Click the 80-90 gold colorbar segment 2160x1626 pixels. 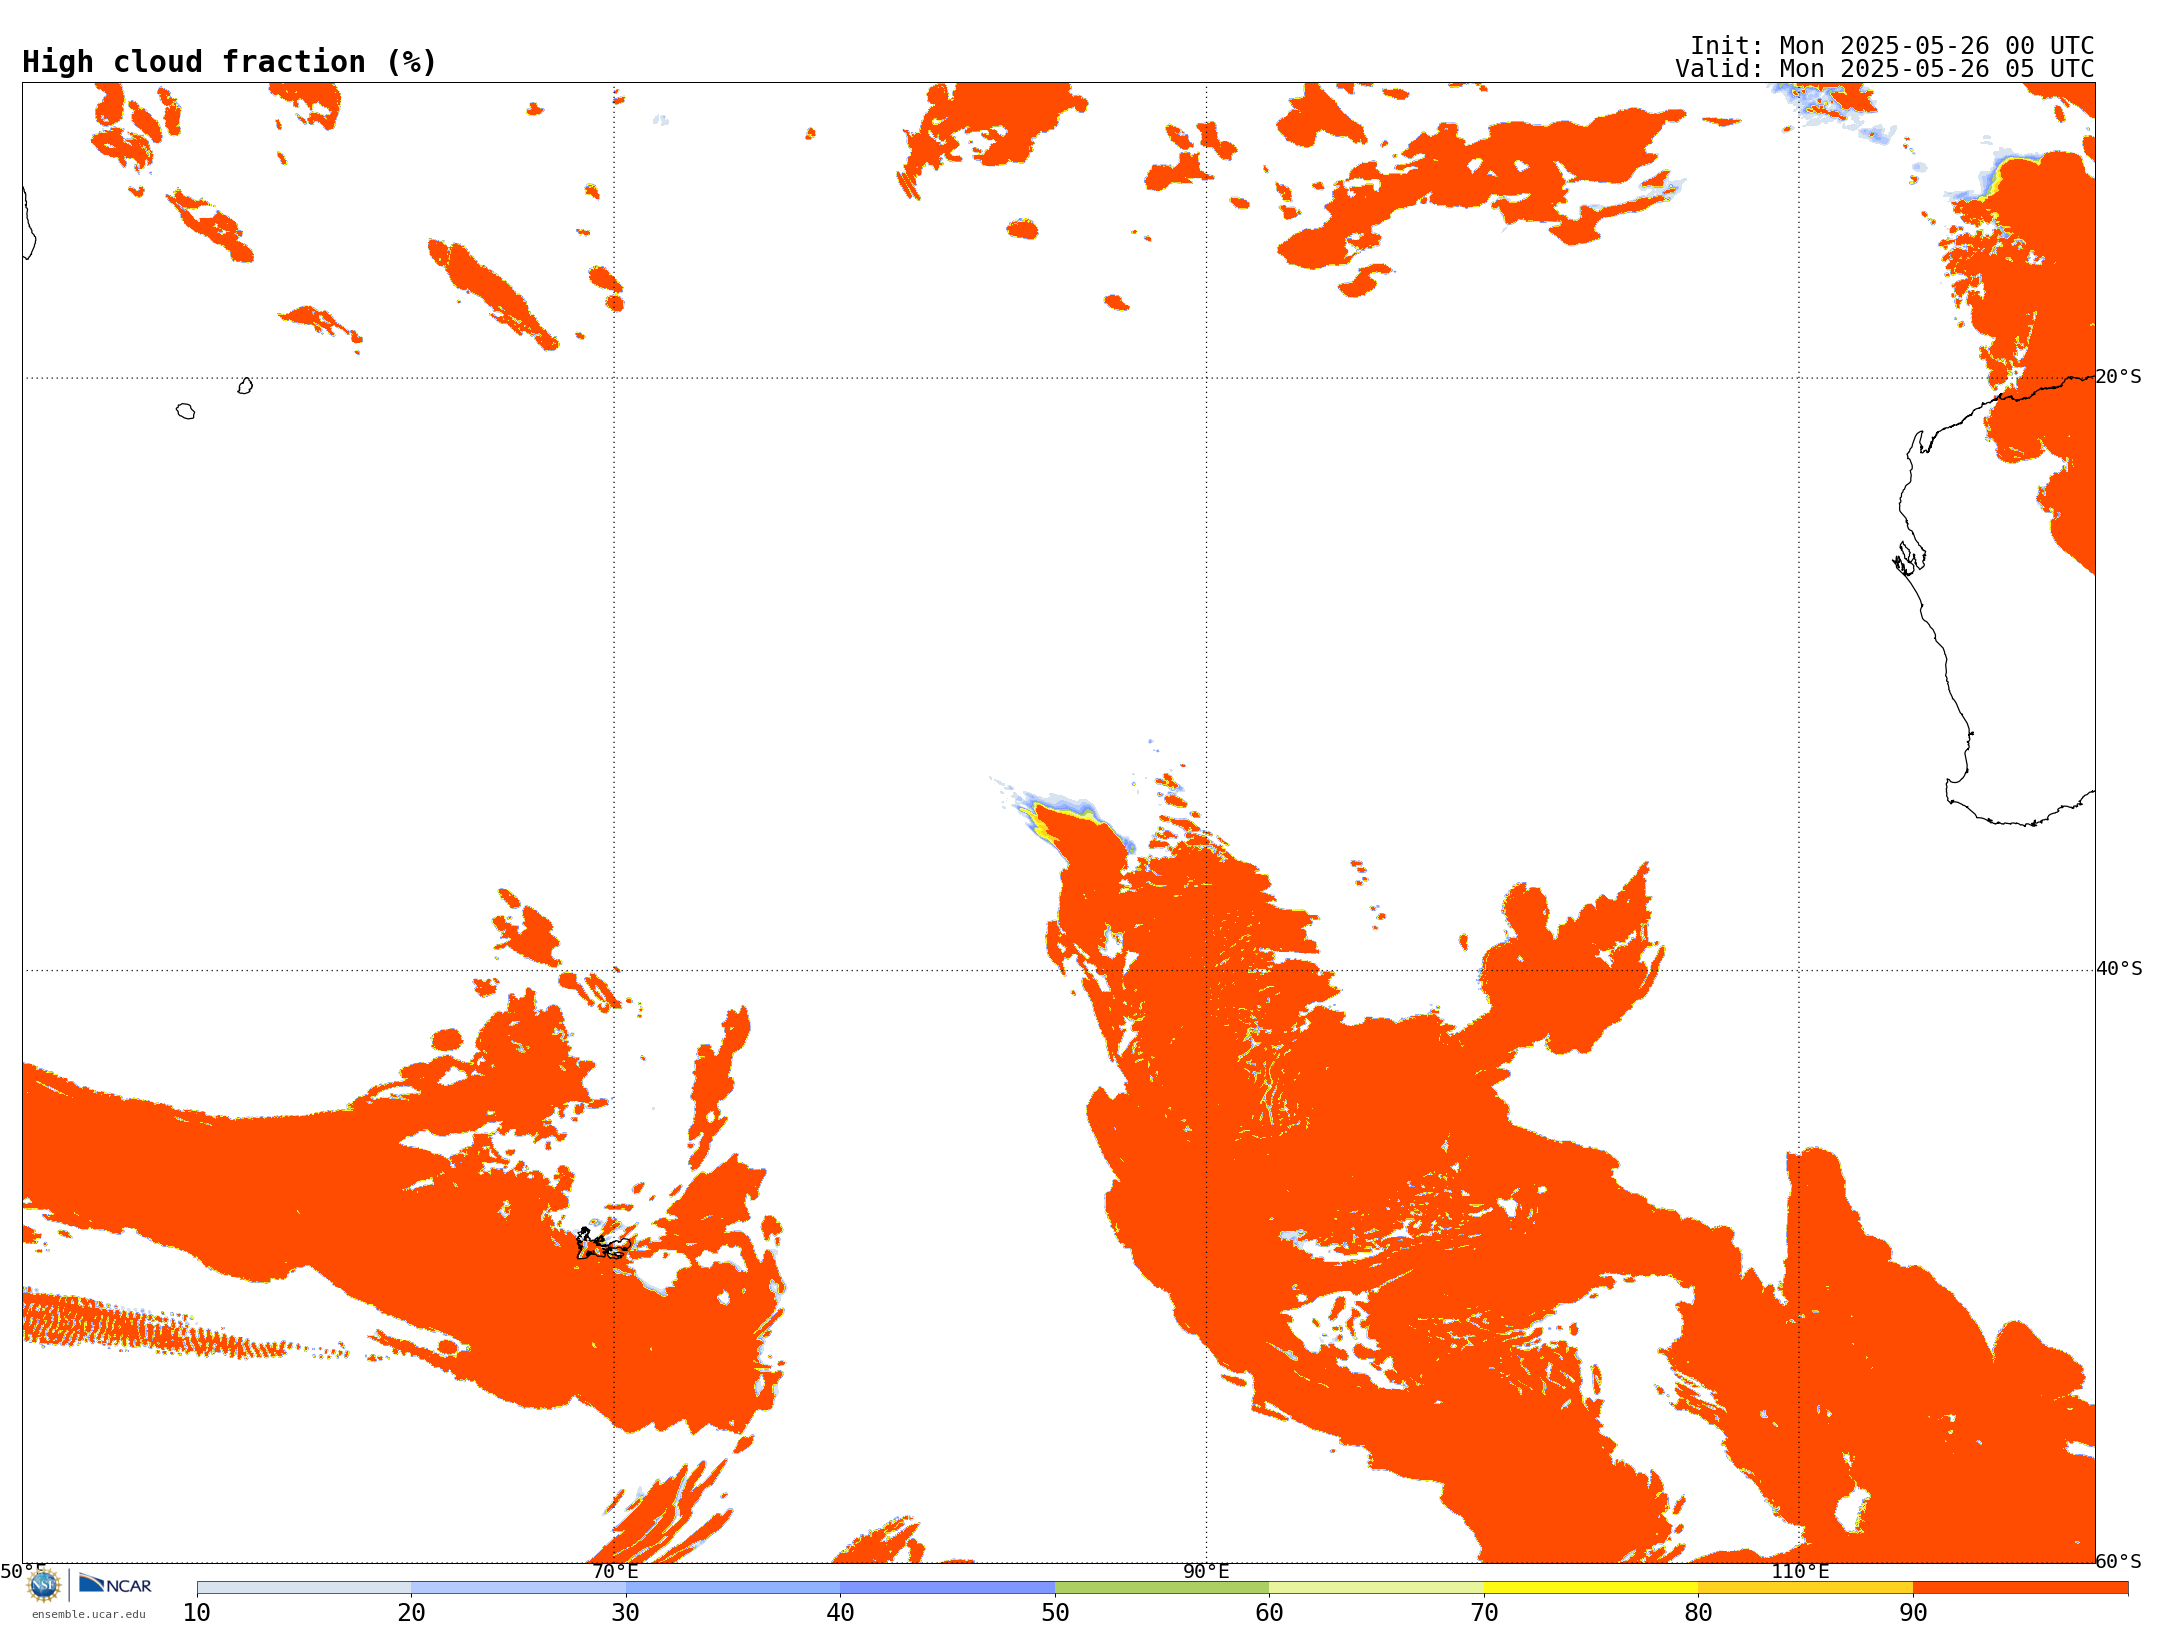tap(1805, 1588)
